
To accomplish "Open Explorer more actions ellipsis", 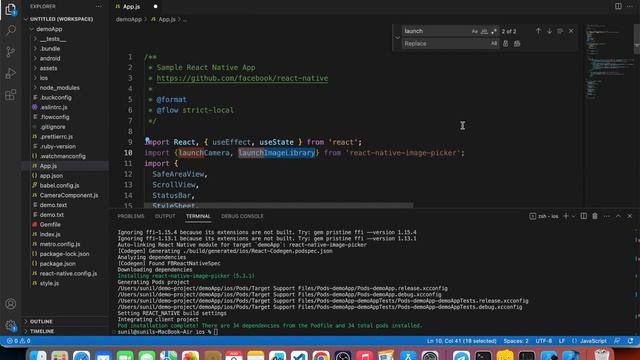I will pyautogui.click(x=99, y=7).
